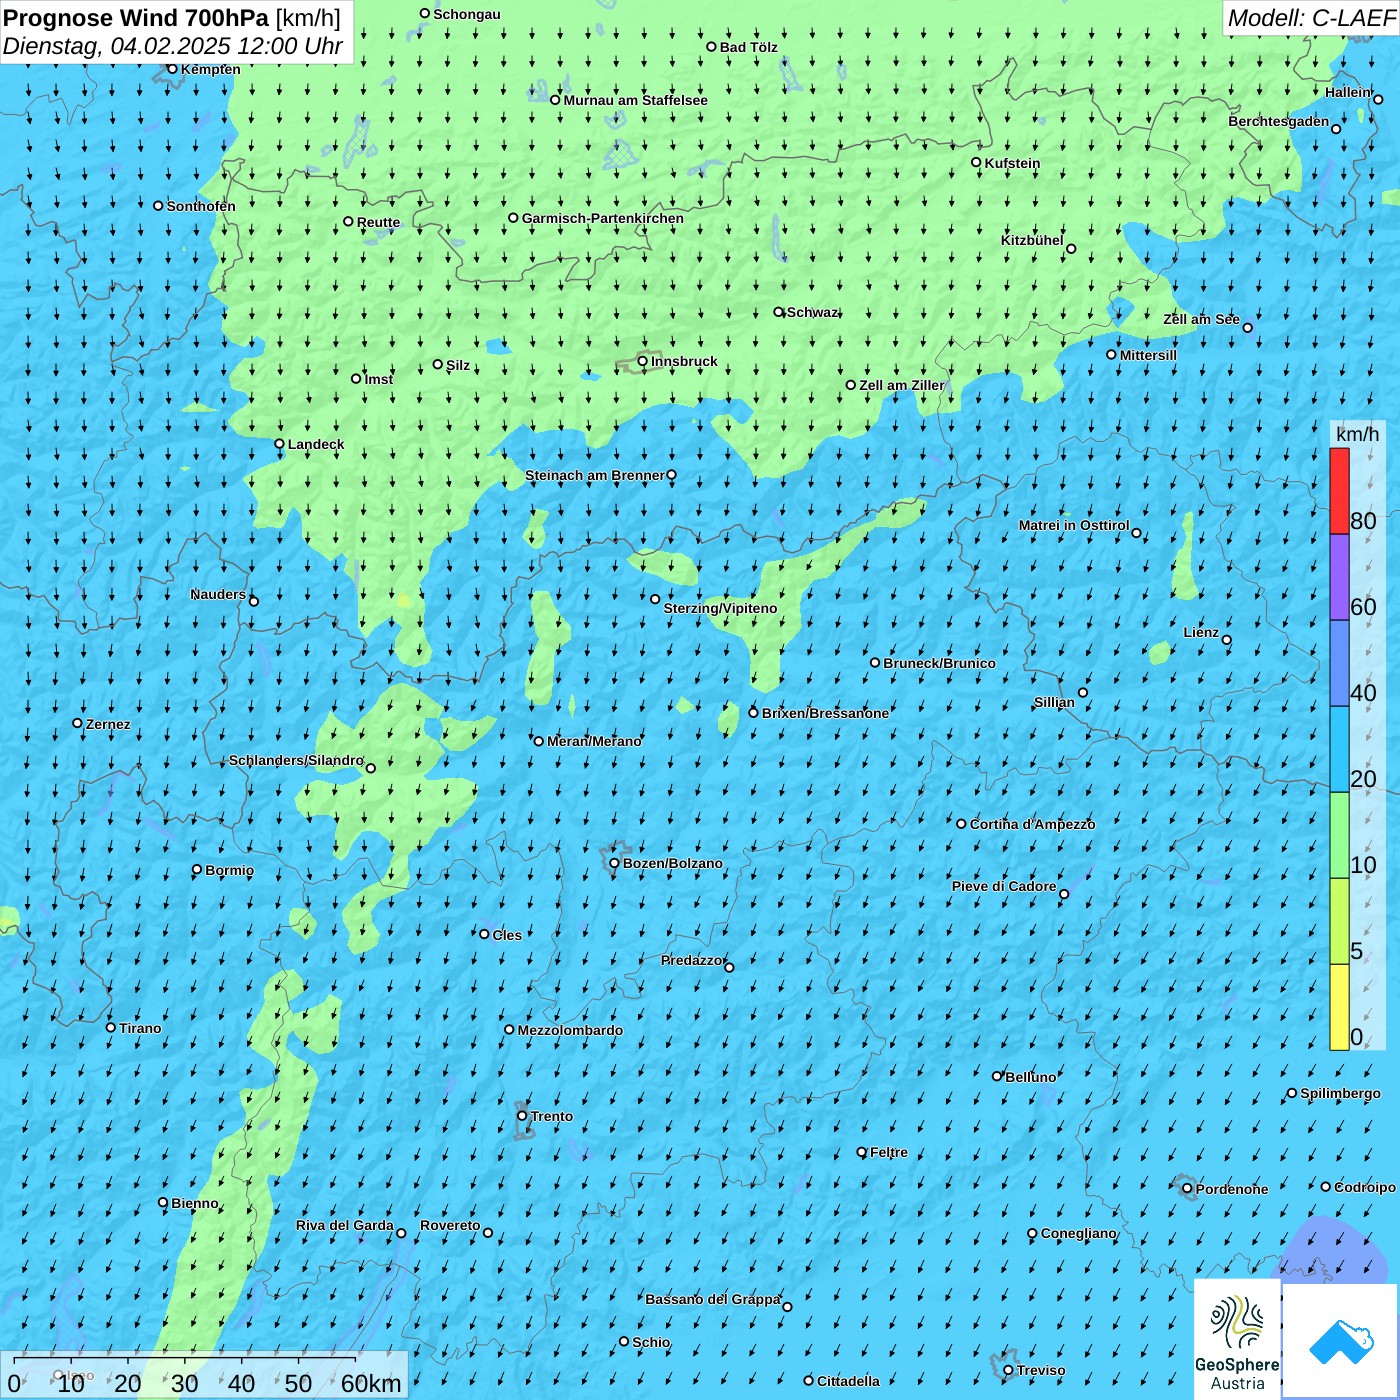Screen dimensions: 1400x1400
Task: Click the 'Meran/Merano' label
Action: tap(594, 741)
